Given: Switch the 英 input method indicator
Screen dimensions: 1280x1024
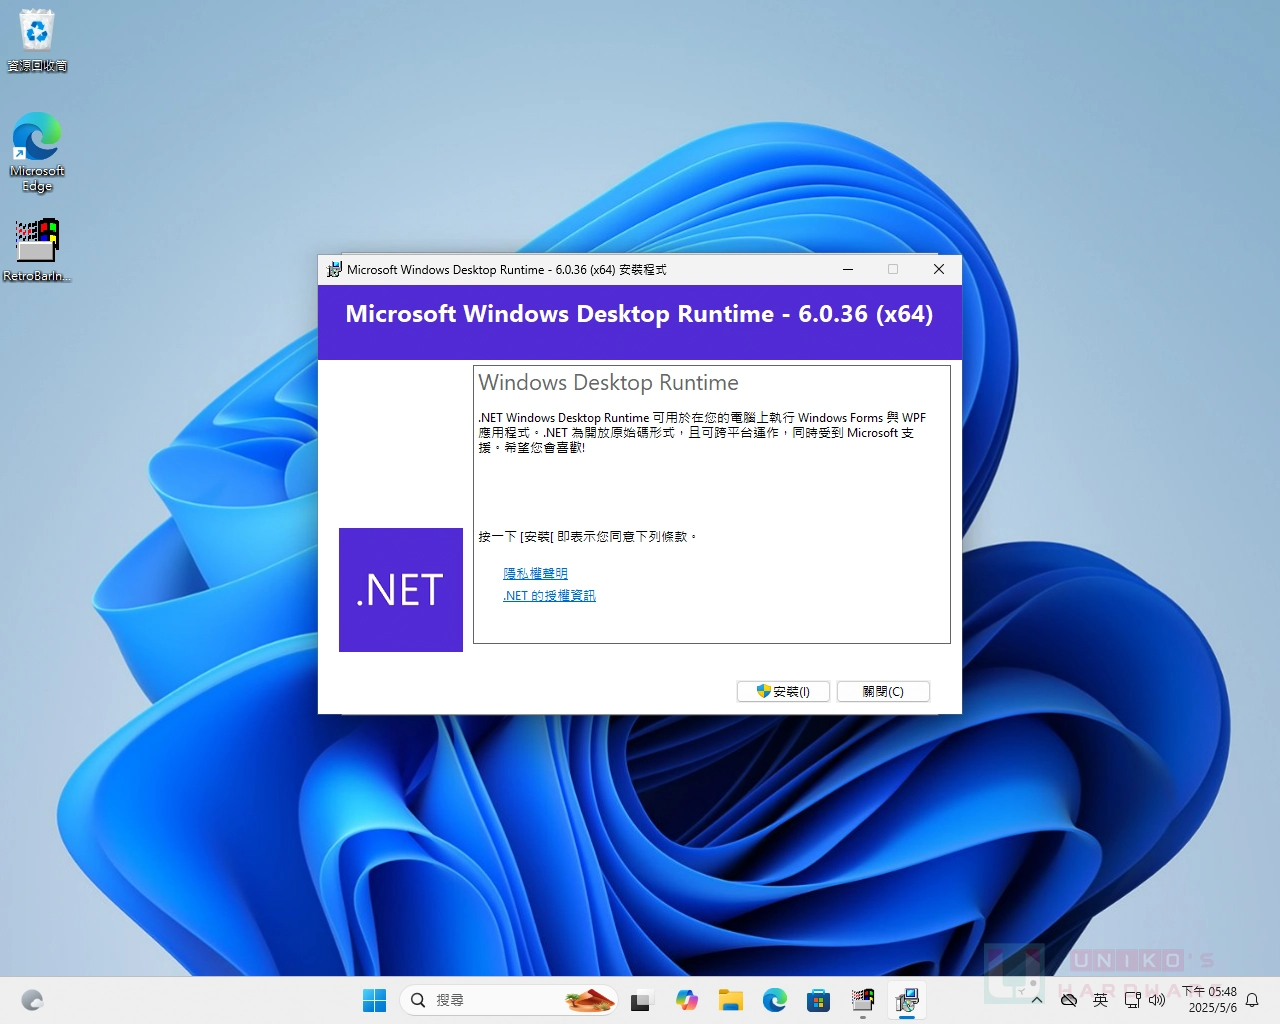Looking at the screenshot, I should 1100,1000.
